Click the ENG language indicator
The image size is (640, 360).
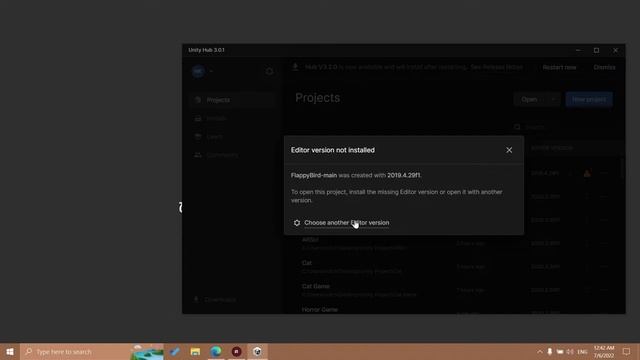click(582, 351)
